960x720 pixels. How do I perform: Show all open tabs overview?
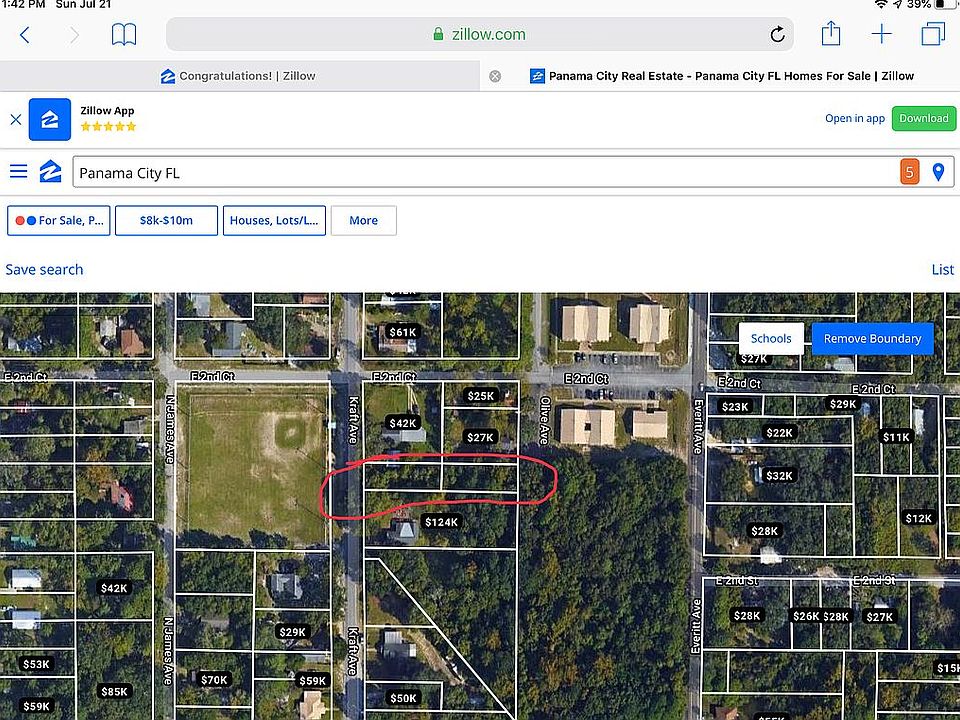933,34
